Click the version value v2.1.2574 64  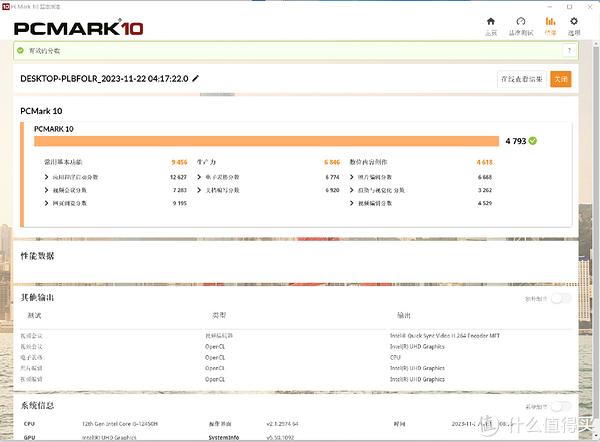282,424
